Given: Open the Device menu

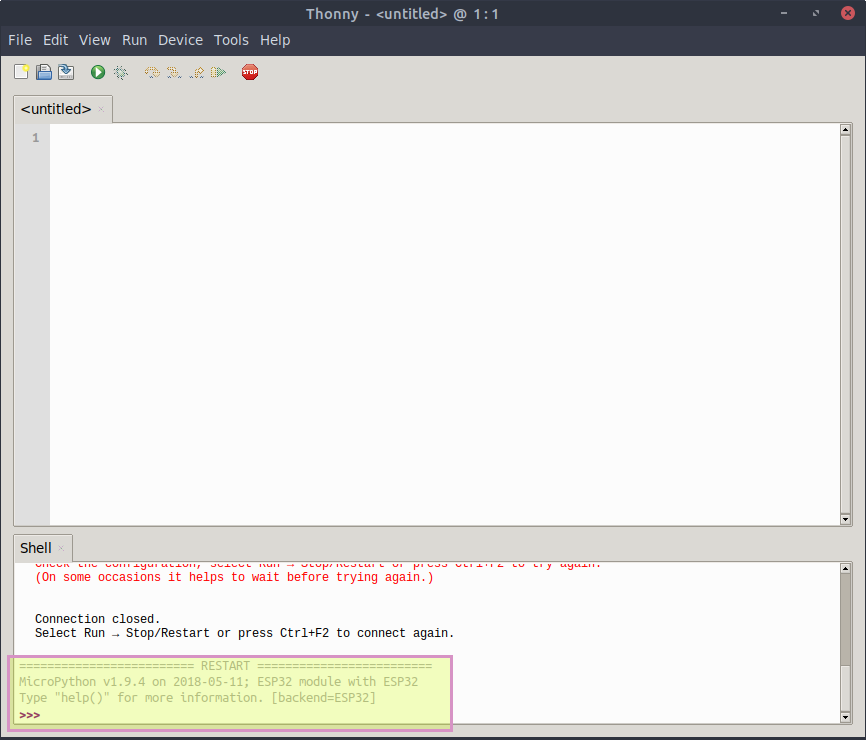Looking at the screenshot, I should [180, 40].
